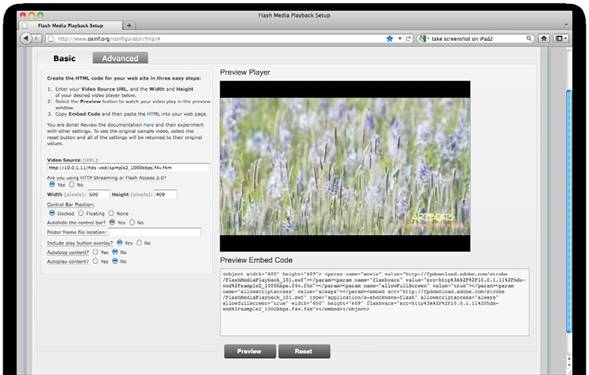This screenshot has height=375, width=589.
Task: Click the search field with 'take screenshot on iPad2'
Action: (477, 39)
